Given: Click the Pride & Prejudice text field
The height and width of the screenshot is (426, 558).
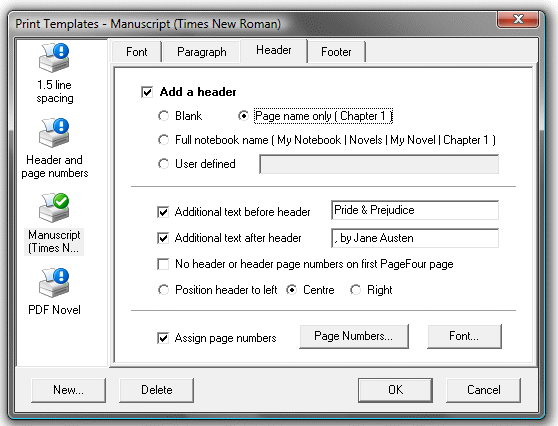Looking at the screenshot, I should [415, 210].
